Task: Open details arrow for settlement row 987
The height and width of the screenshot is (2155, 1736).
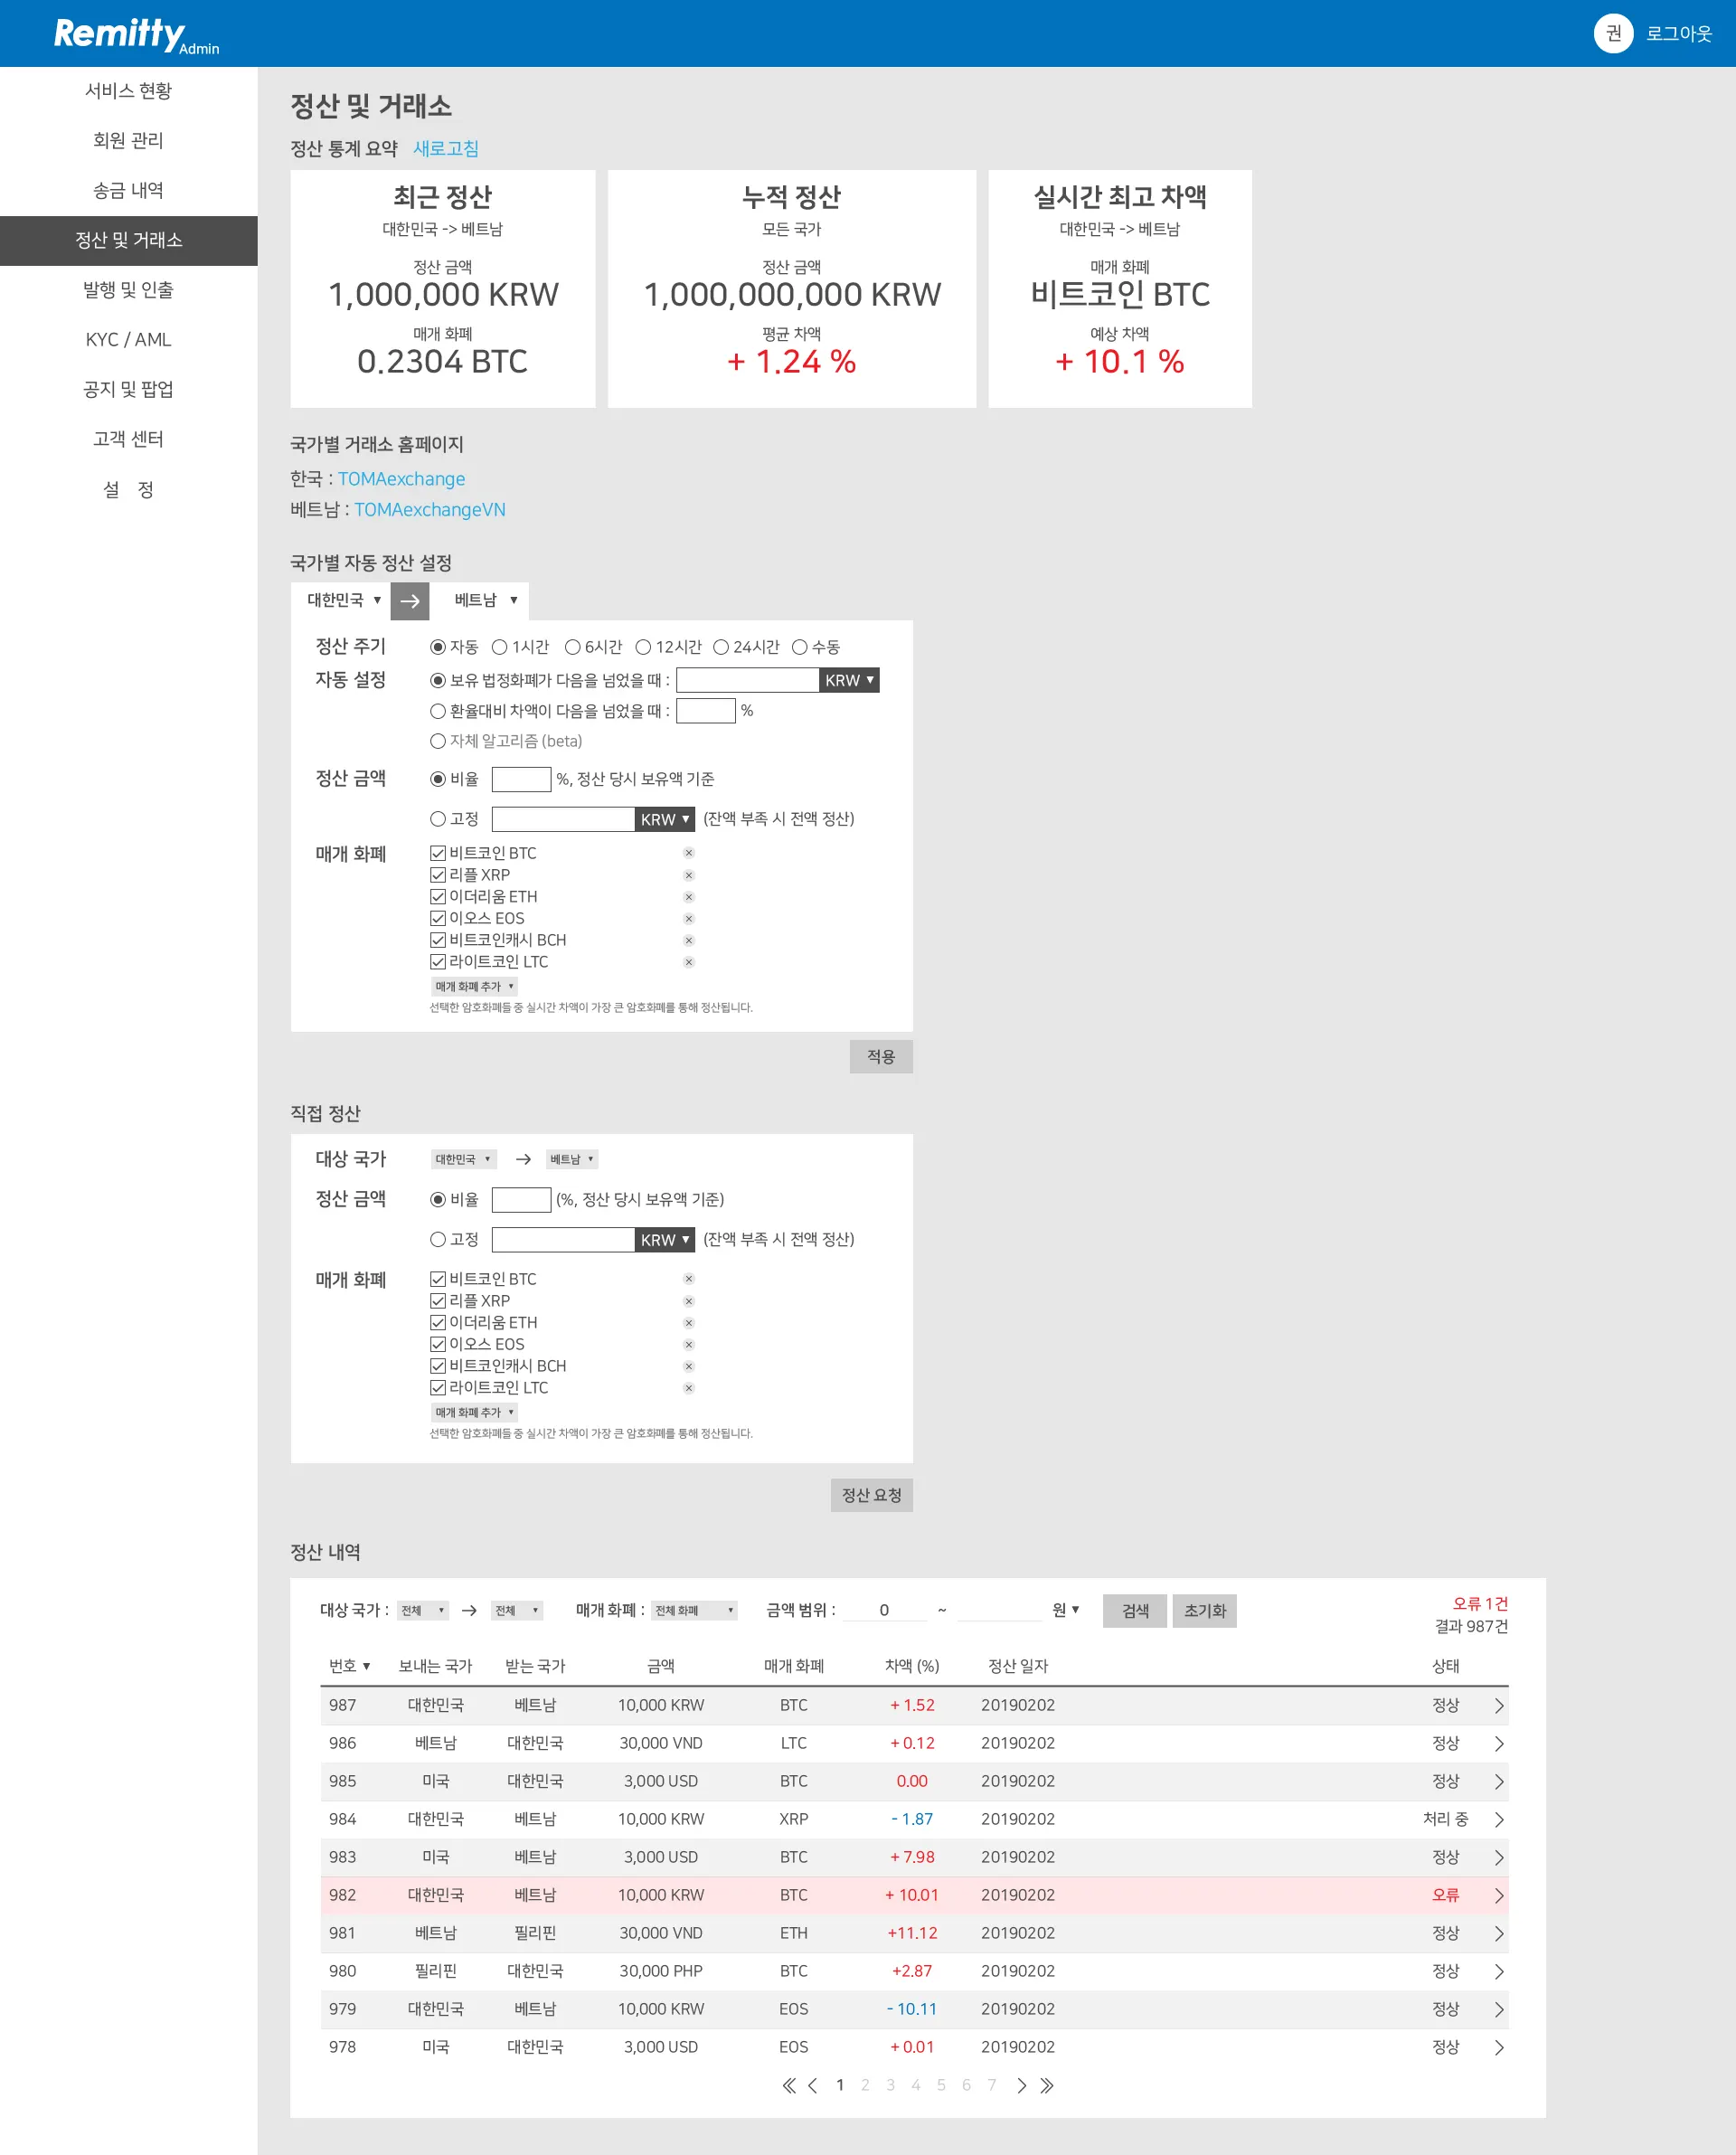Action: [x=1498, y=1706]
